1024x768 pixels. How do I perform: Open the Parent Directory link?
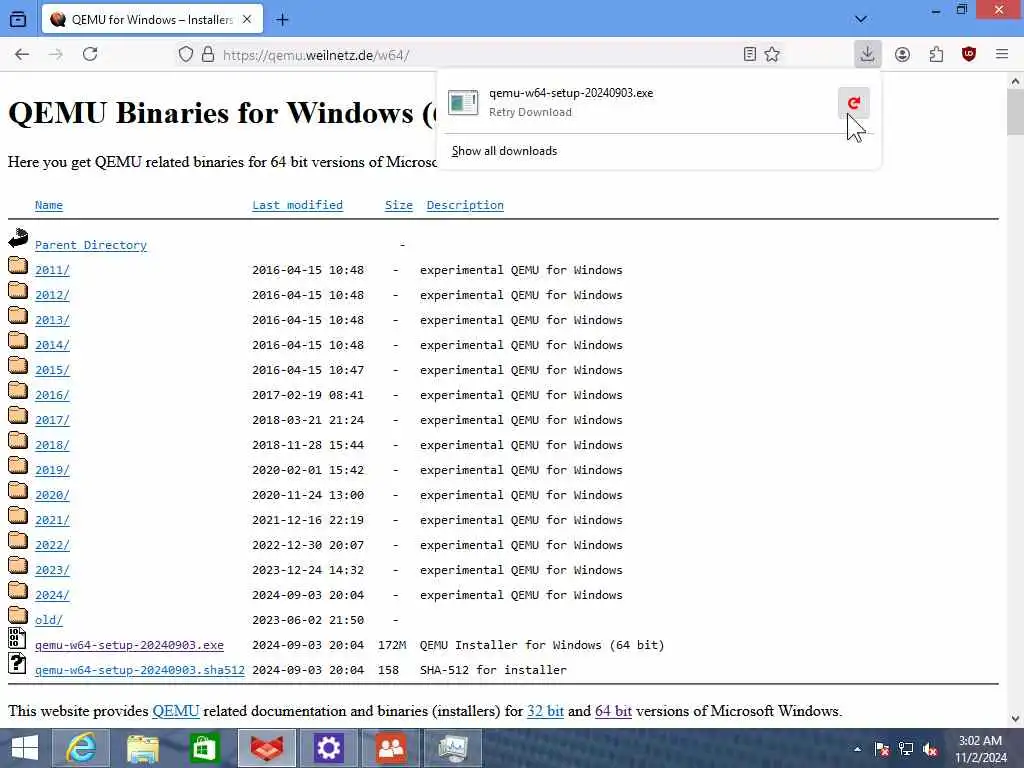(91, 245)
